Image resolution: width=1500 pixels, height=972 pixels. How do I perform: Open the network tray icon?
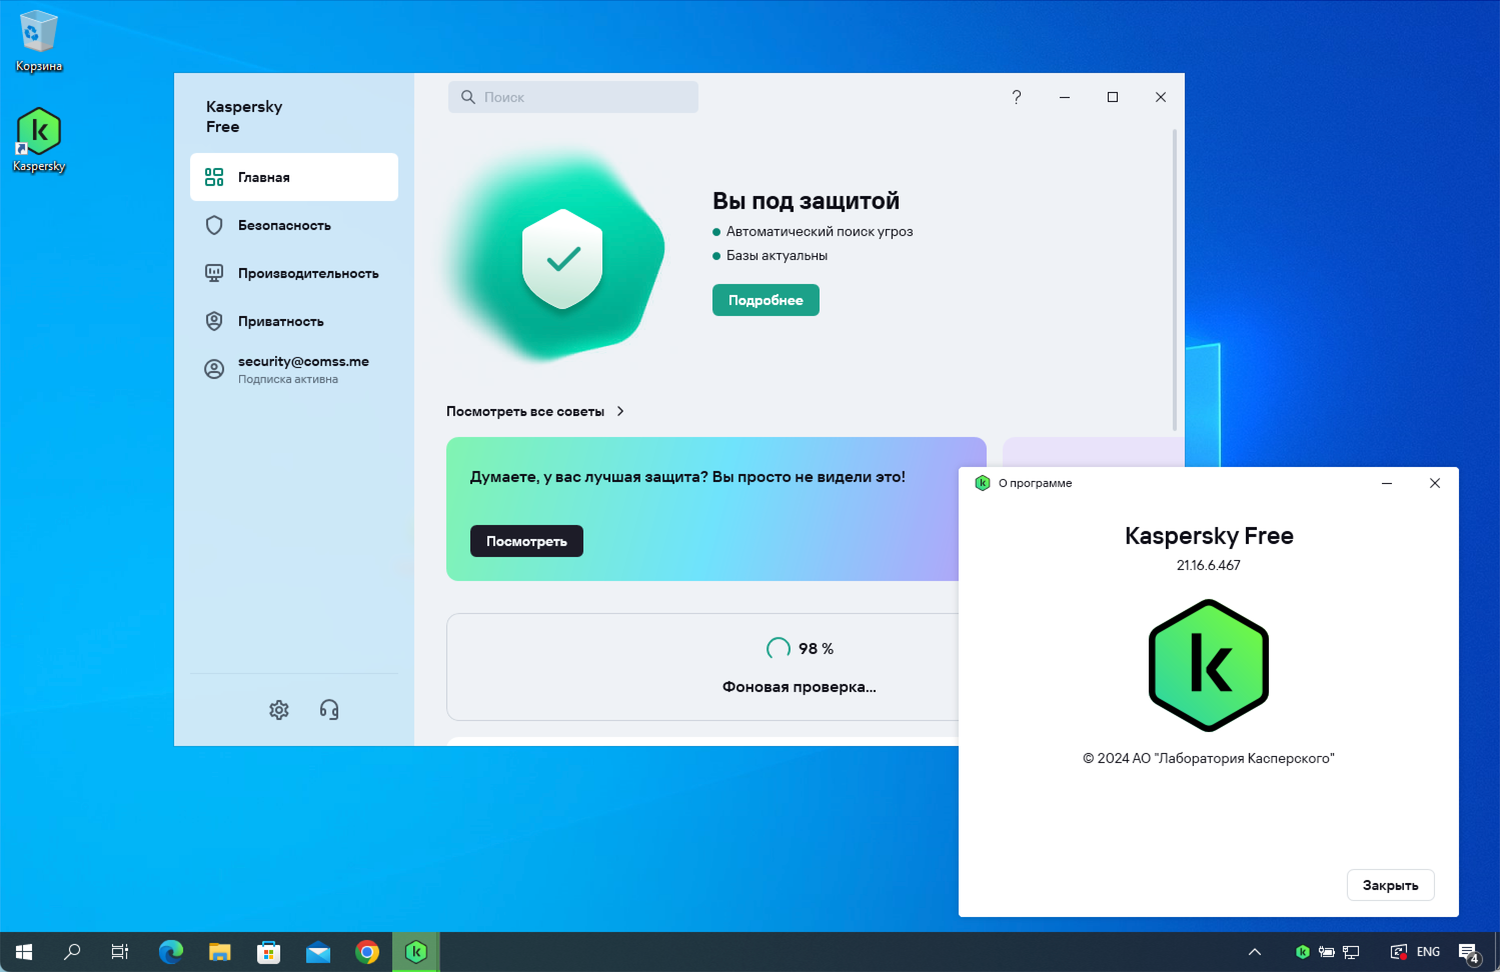[x=1351, y=952]
